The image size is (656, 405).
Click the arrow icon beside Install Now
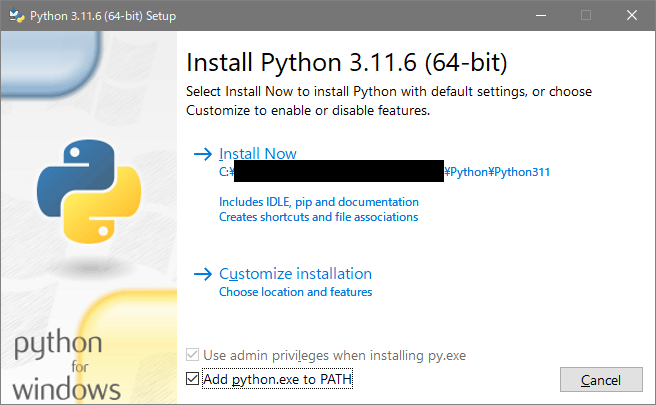(203, 154)
